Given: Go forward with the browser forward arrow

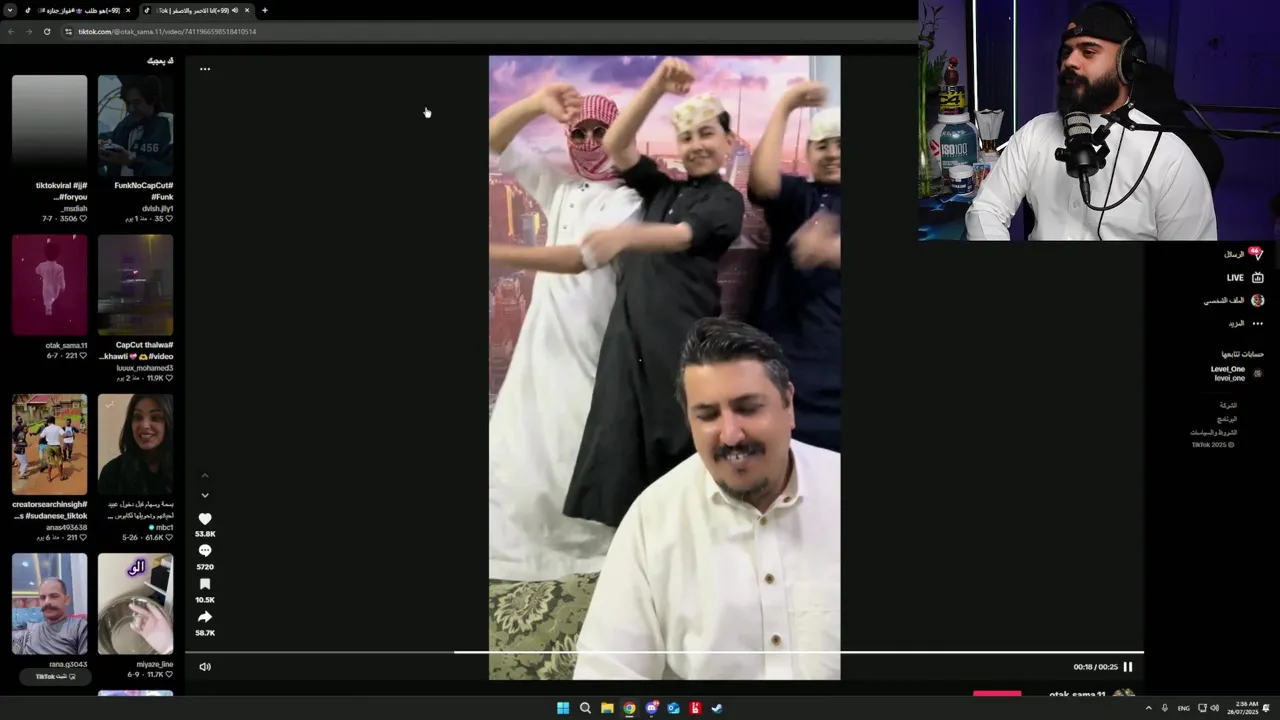Looking at the screenshot, I should click(28, 32).
